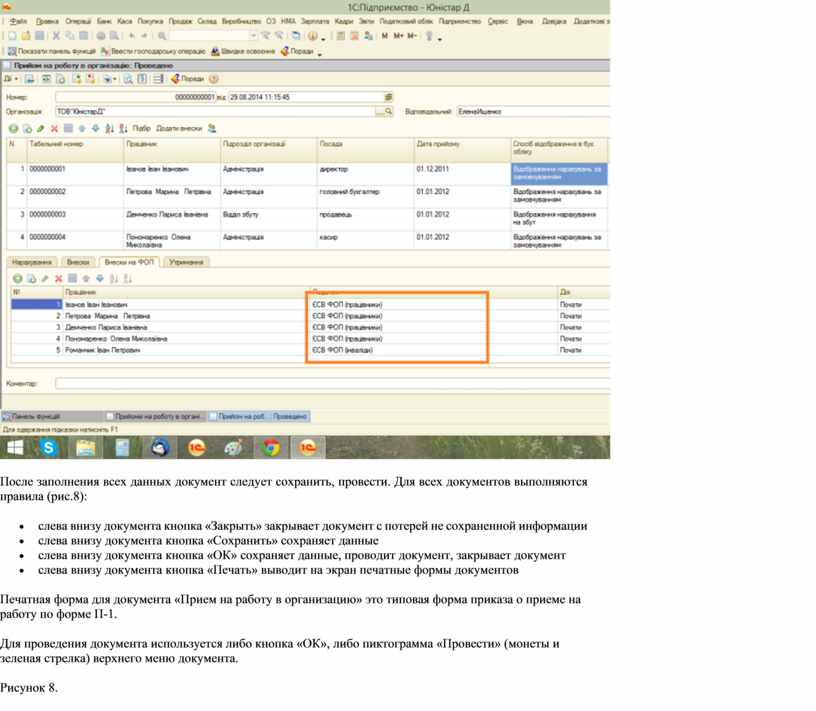Image resolution: width=816 pixels, height=711 pixels.
Task: Click the M+ memory add button
Action: 399,36
